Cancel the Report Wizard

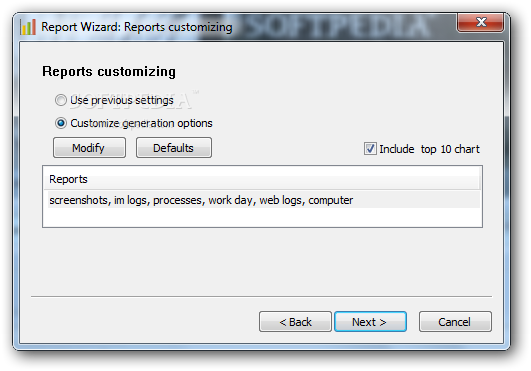(455, 322)
